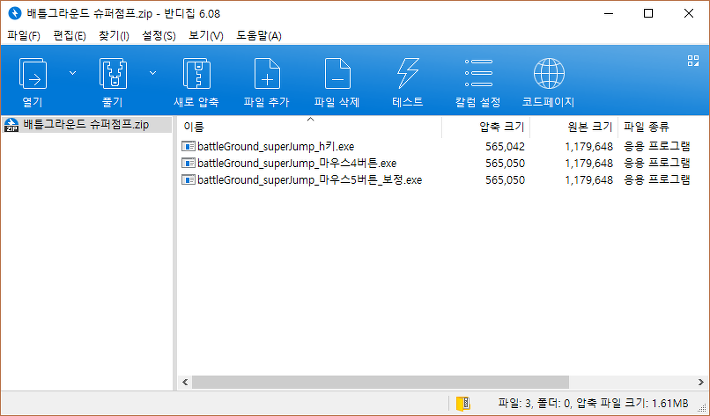Screen dimensions: 710x416
Task: Open the 설정(S) menu
Action: click(x=159, y=36)
